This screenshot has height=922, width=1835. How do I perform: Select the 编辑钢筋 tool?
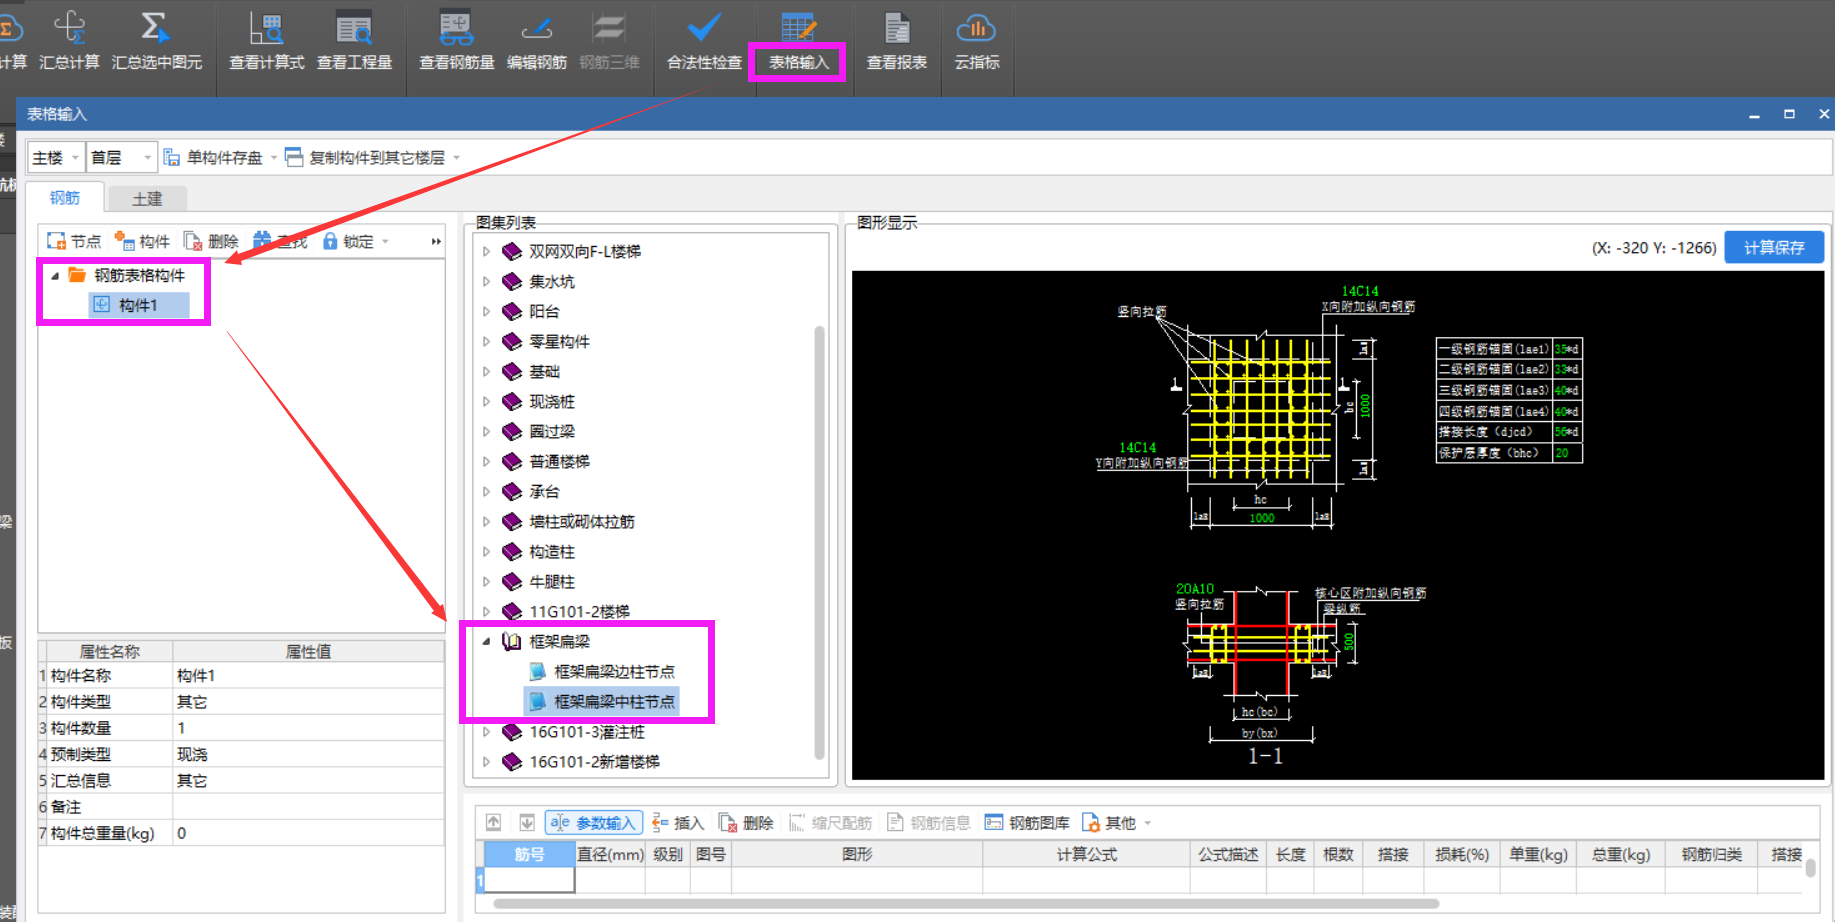point(536,40)
